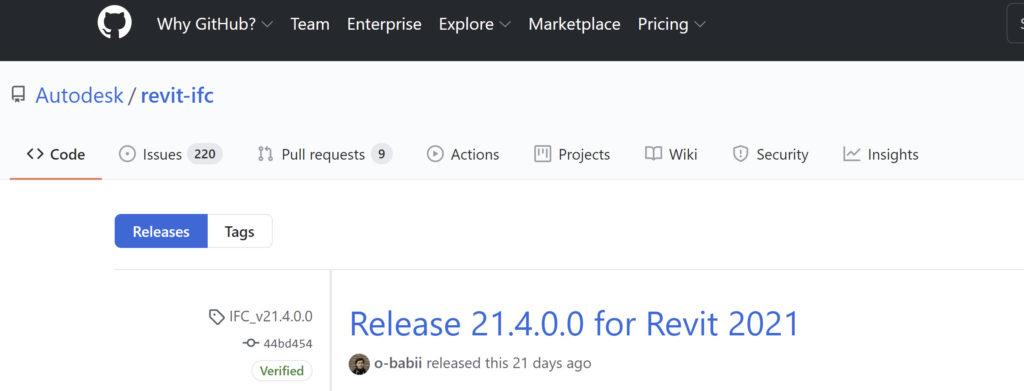Click the Verified badge

pos(282,371)
